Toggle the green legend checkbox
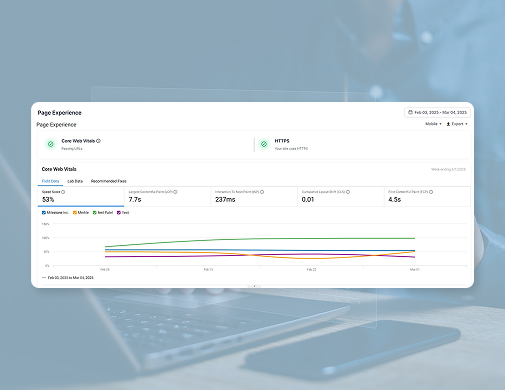The height and width of the screenshot is (390, 505). 95,213
